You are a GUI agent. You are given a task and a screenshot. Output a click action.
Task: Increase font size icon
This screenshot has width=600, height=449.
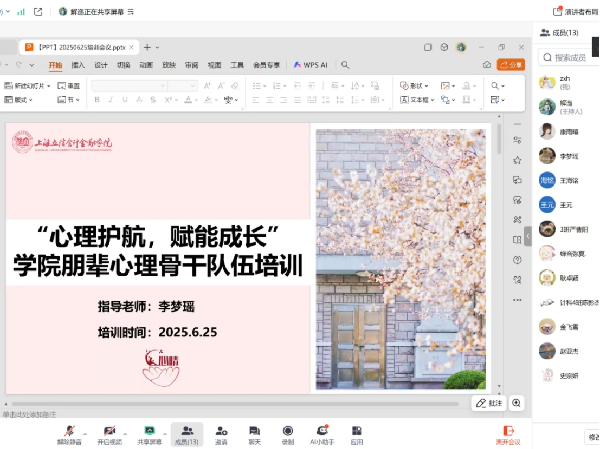click(207, 86)
